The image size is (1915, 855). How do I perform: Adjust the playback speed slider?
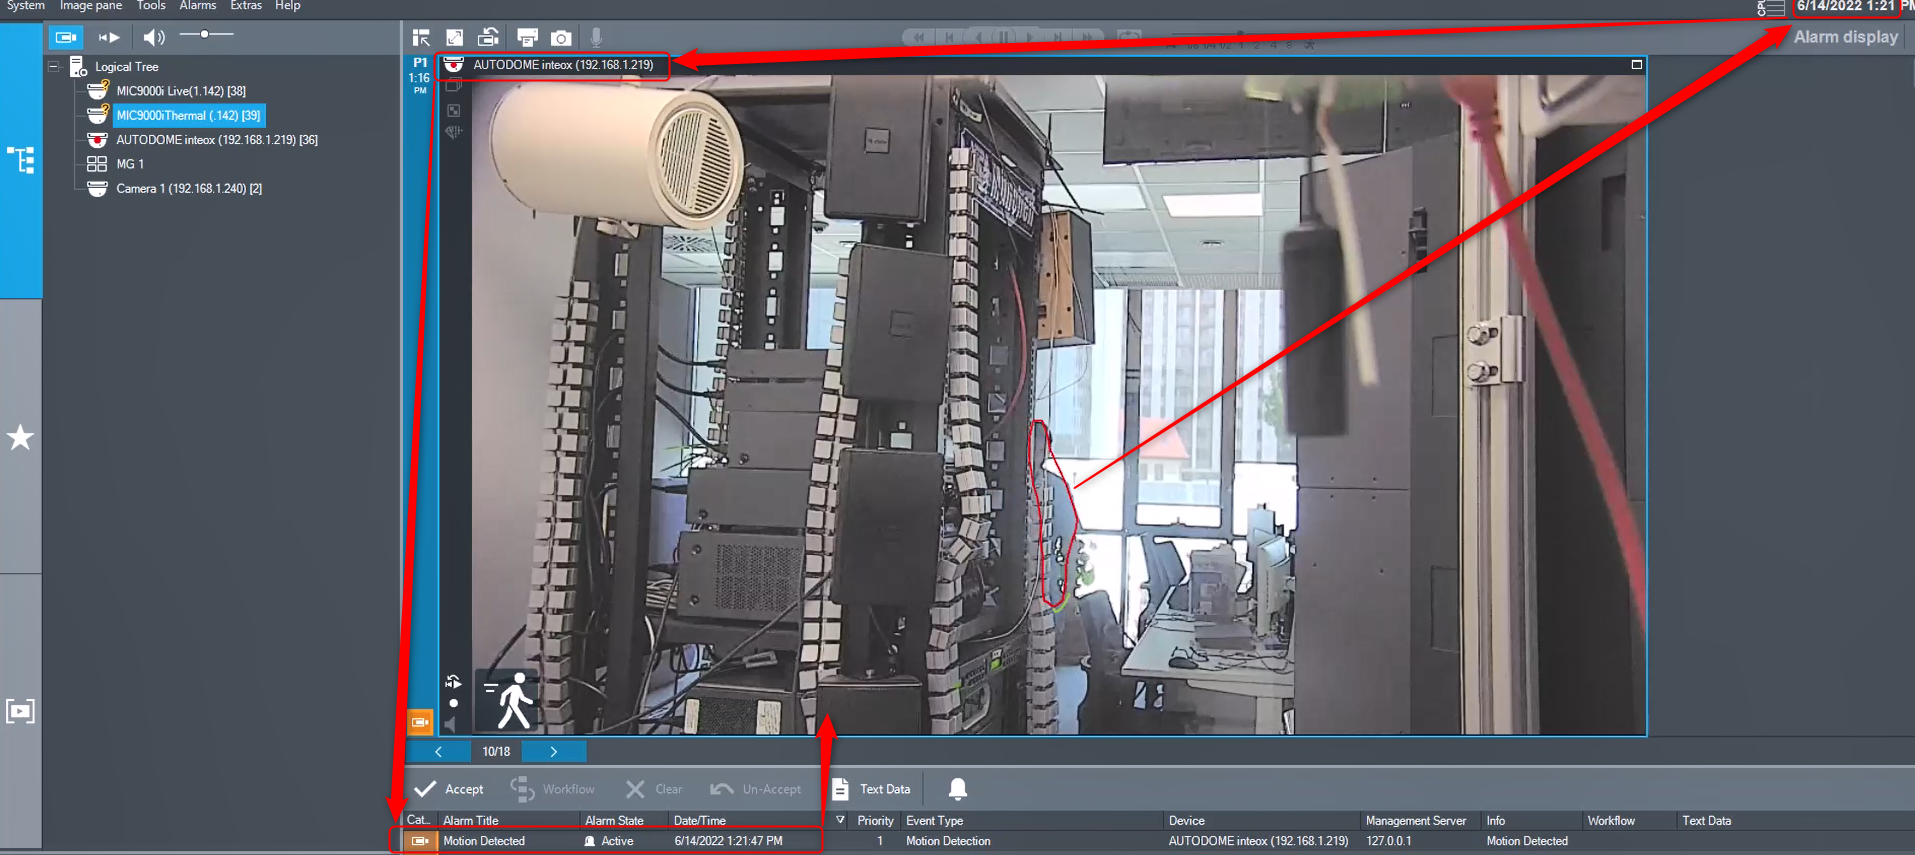point(1240,36)
